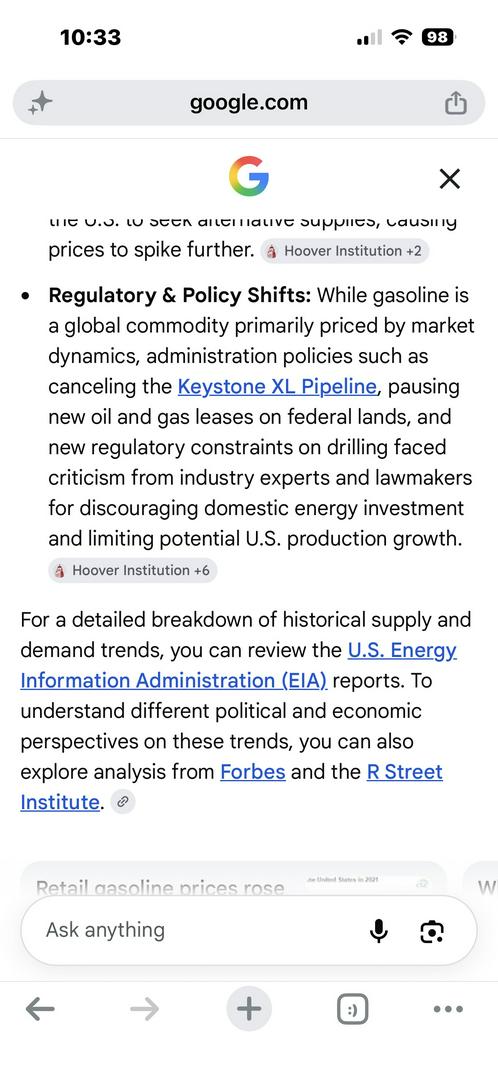Image resolution: width=498 pixels, height=1080 pixels.
Task: Close the AI overview with the X
Action: coord(449,179)
